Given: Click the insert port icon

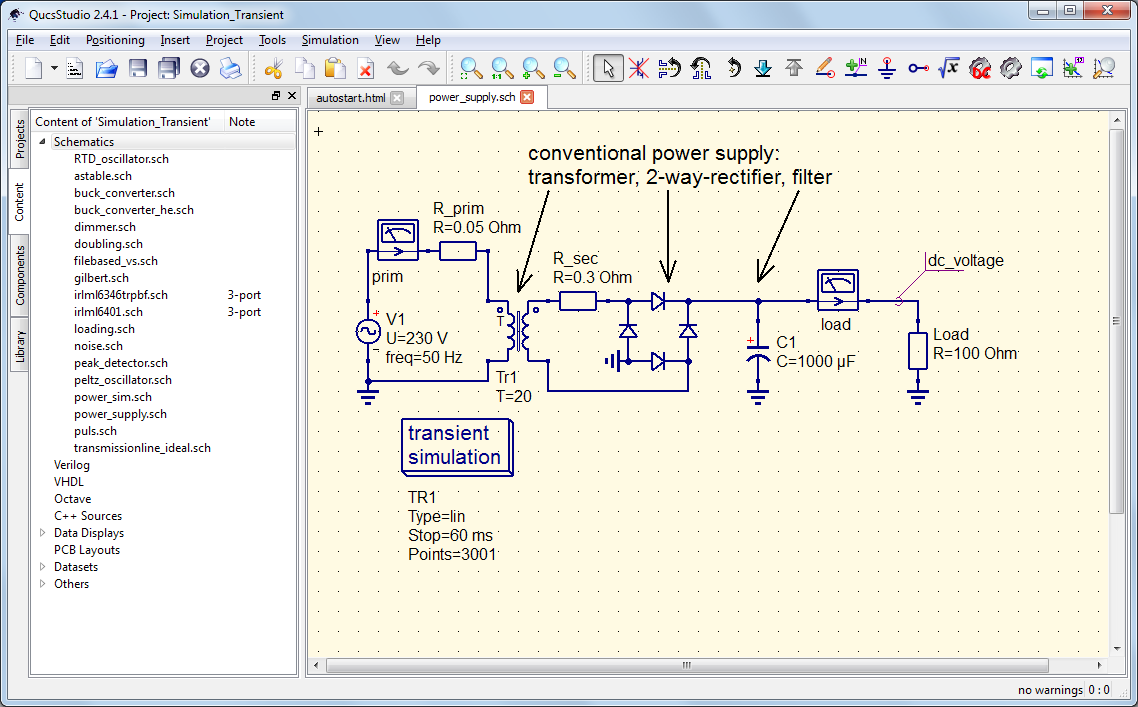Looking at the screenshot, I should [919, 68].
